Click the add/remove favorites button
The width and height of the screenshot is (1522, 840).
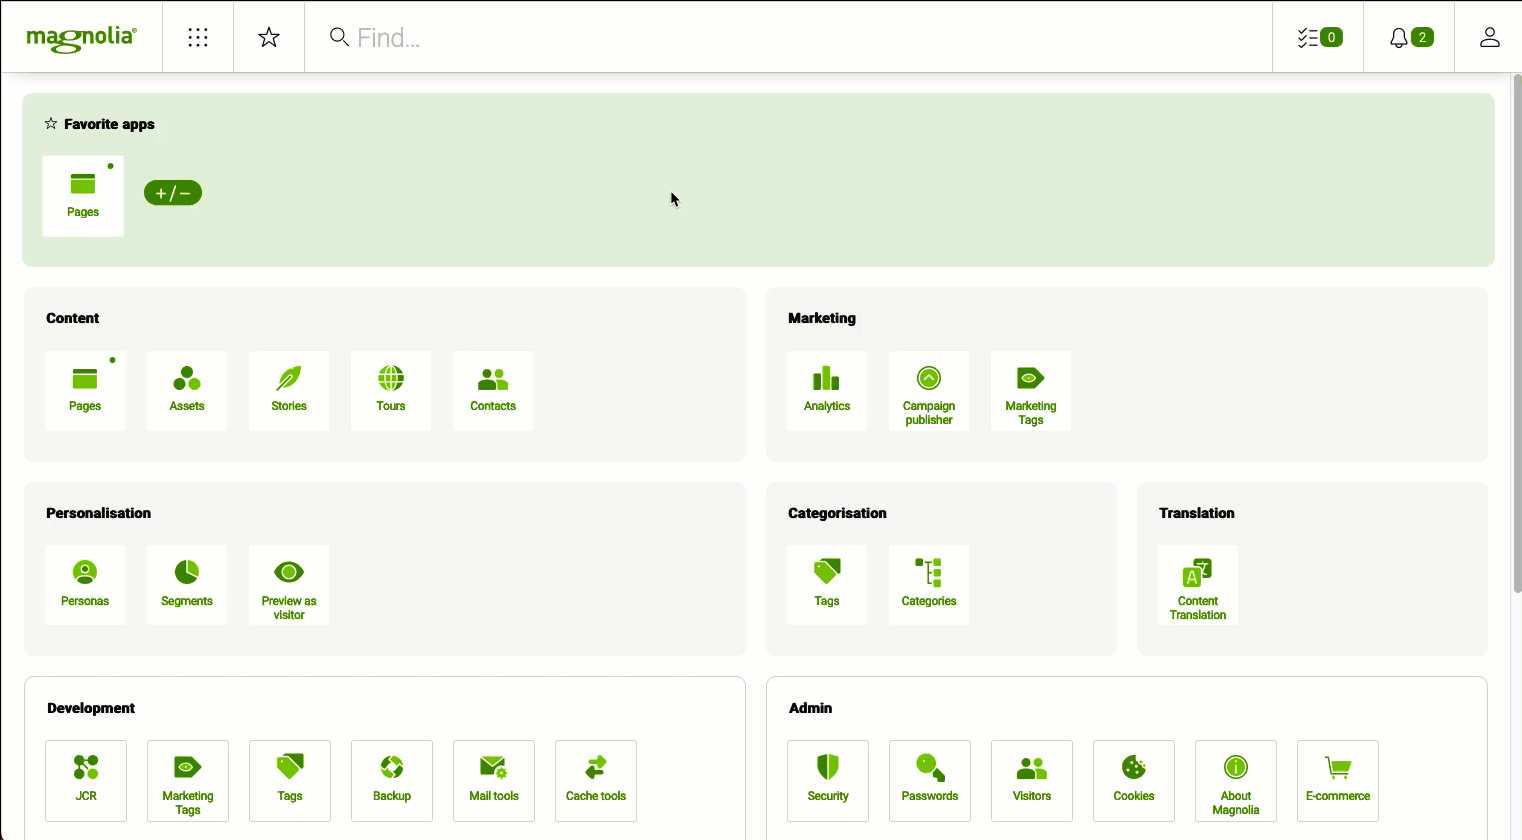[173, 193]
